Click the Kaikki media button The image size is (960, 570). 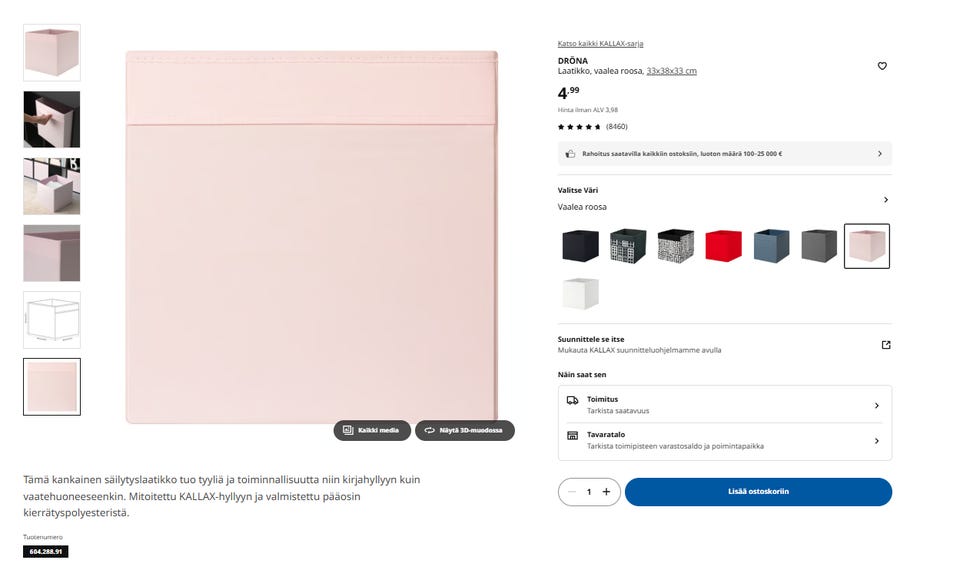(372, 430)
